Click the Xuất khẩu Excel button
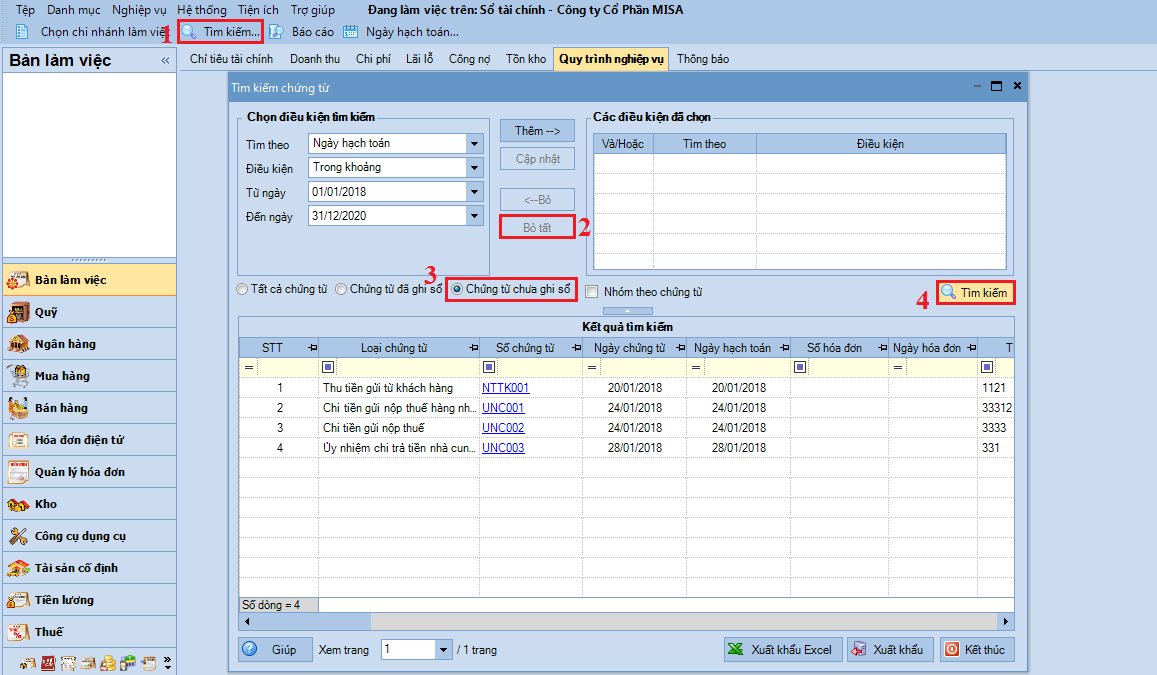The height and width of the screenshot is (675, 1157). tap(783, 650)
